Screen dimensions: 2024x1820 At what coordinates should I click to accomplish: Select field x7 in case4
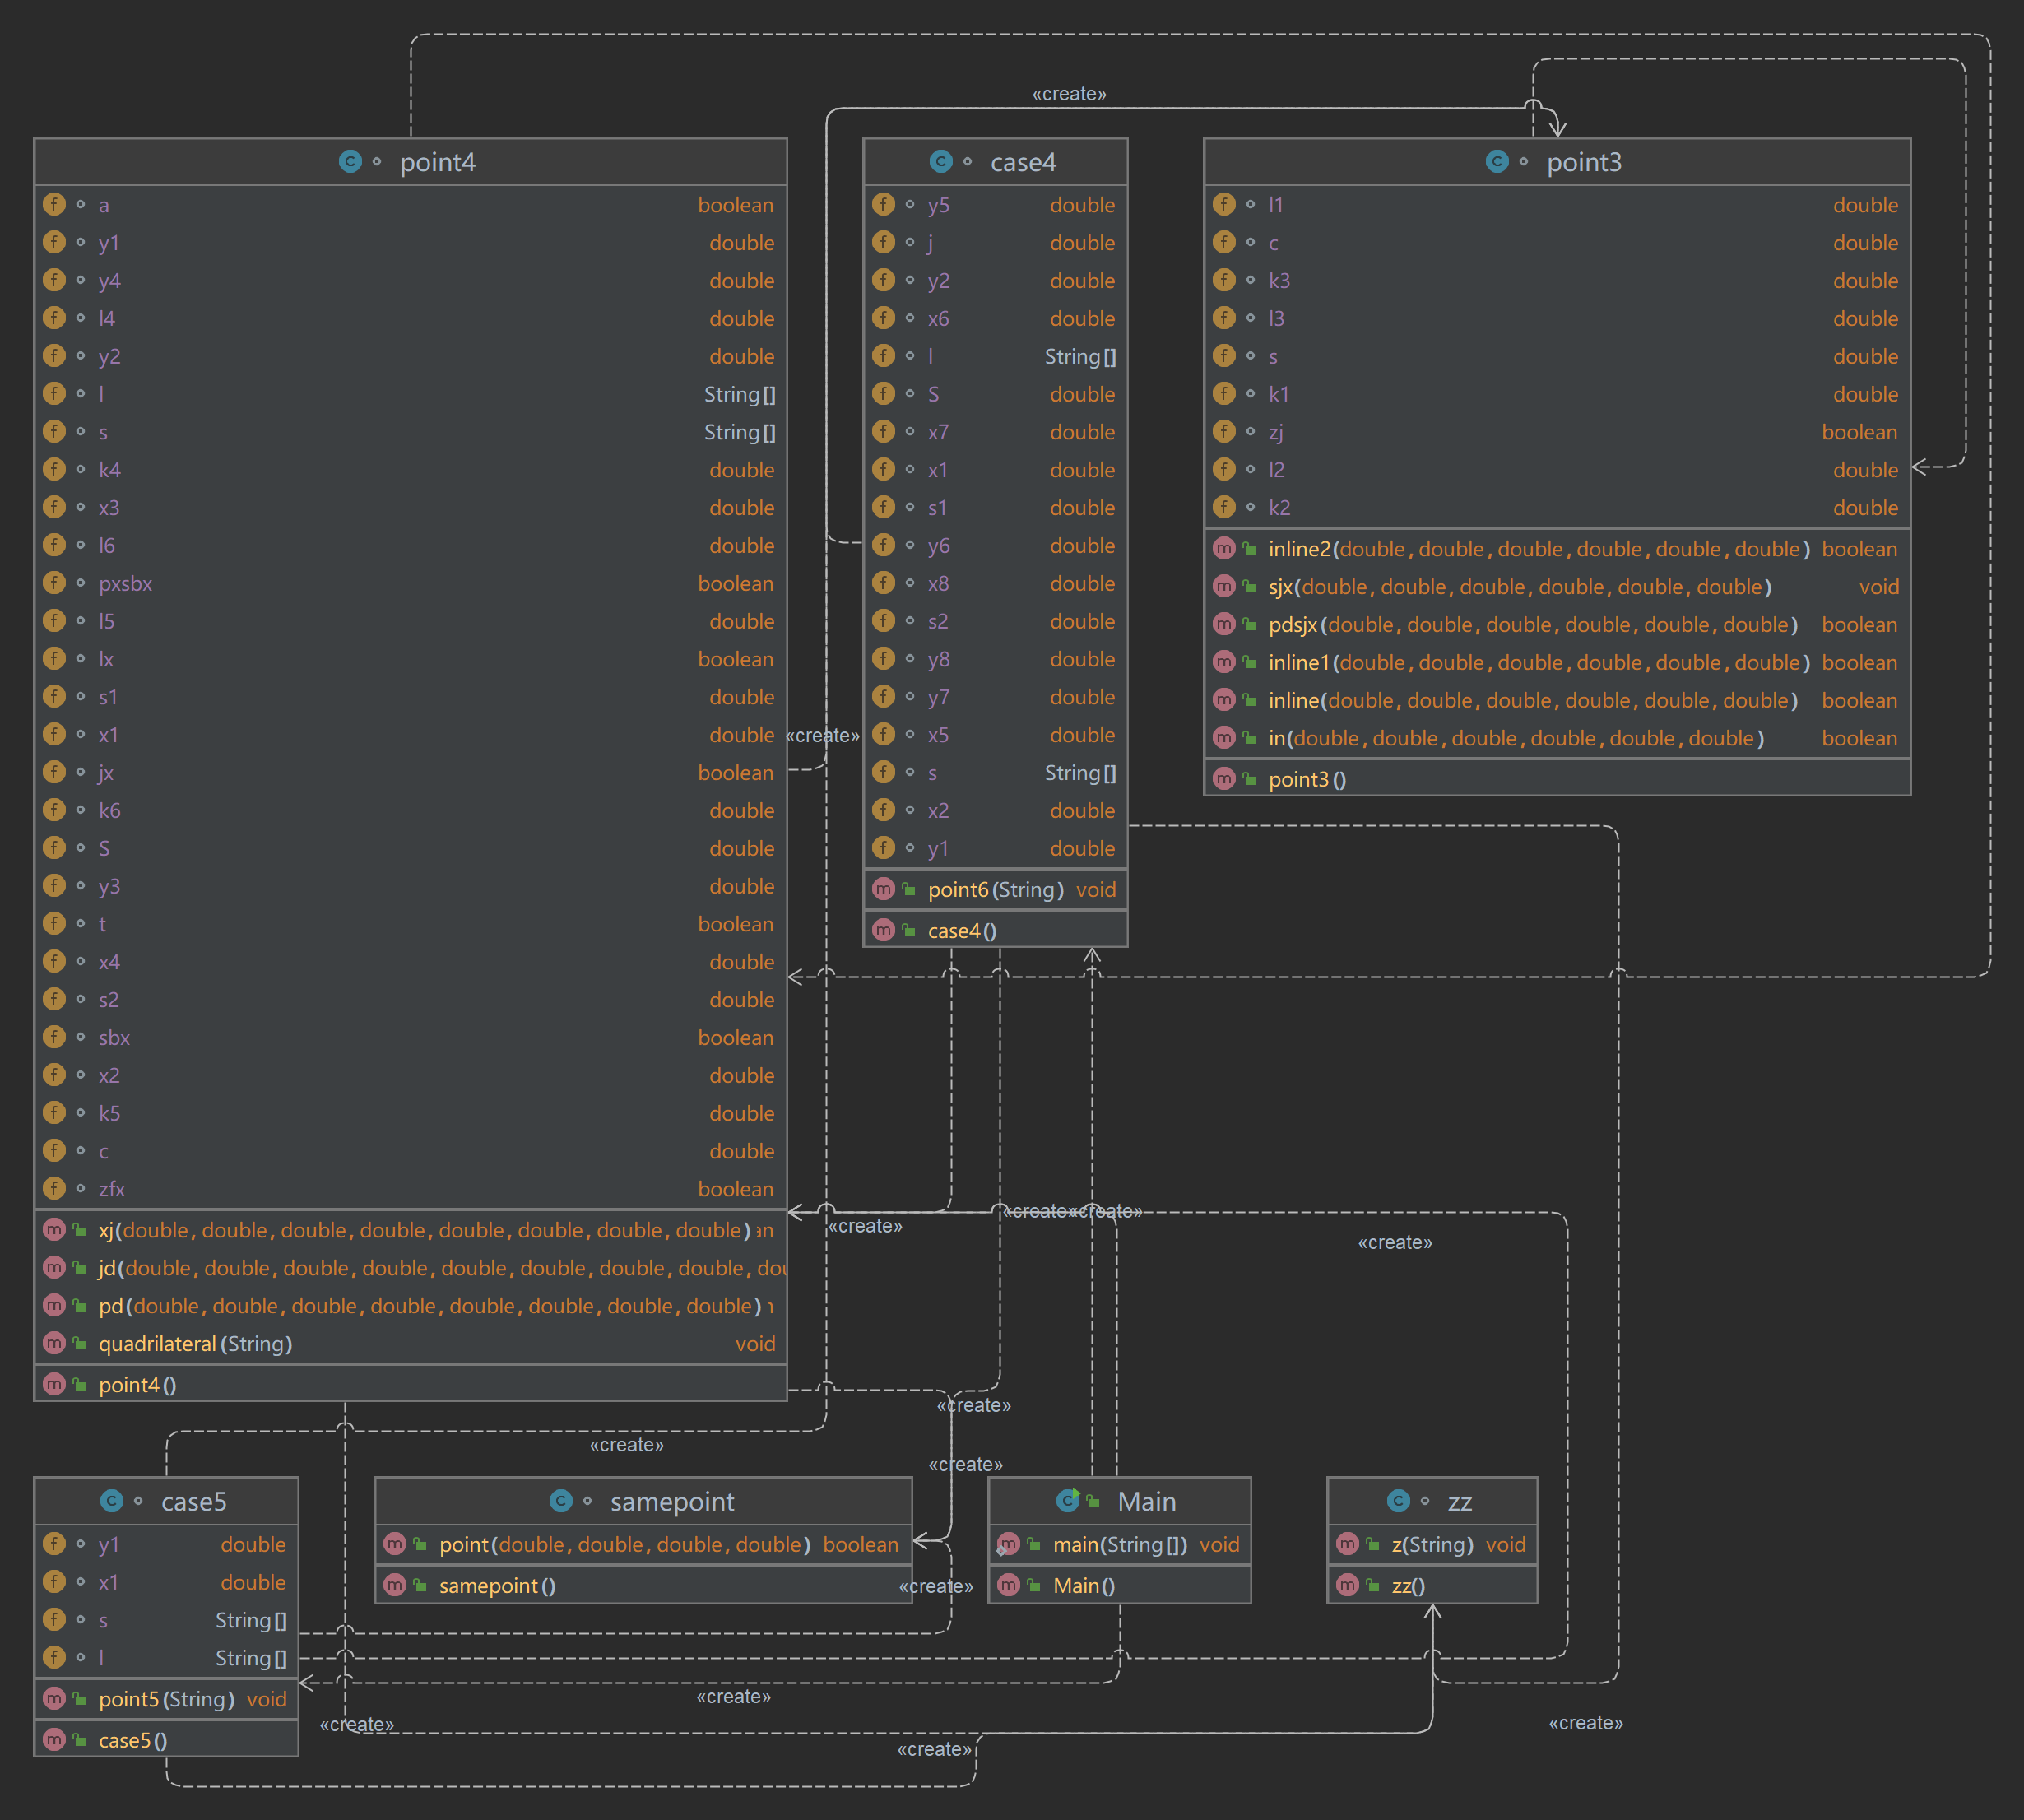pos(995,432)
